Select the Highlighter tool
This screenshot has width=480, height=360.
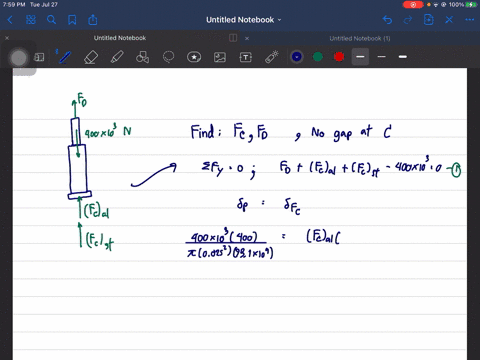[x=117, y=57]
